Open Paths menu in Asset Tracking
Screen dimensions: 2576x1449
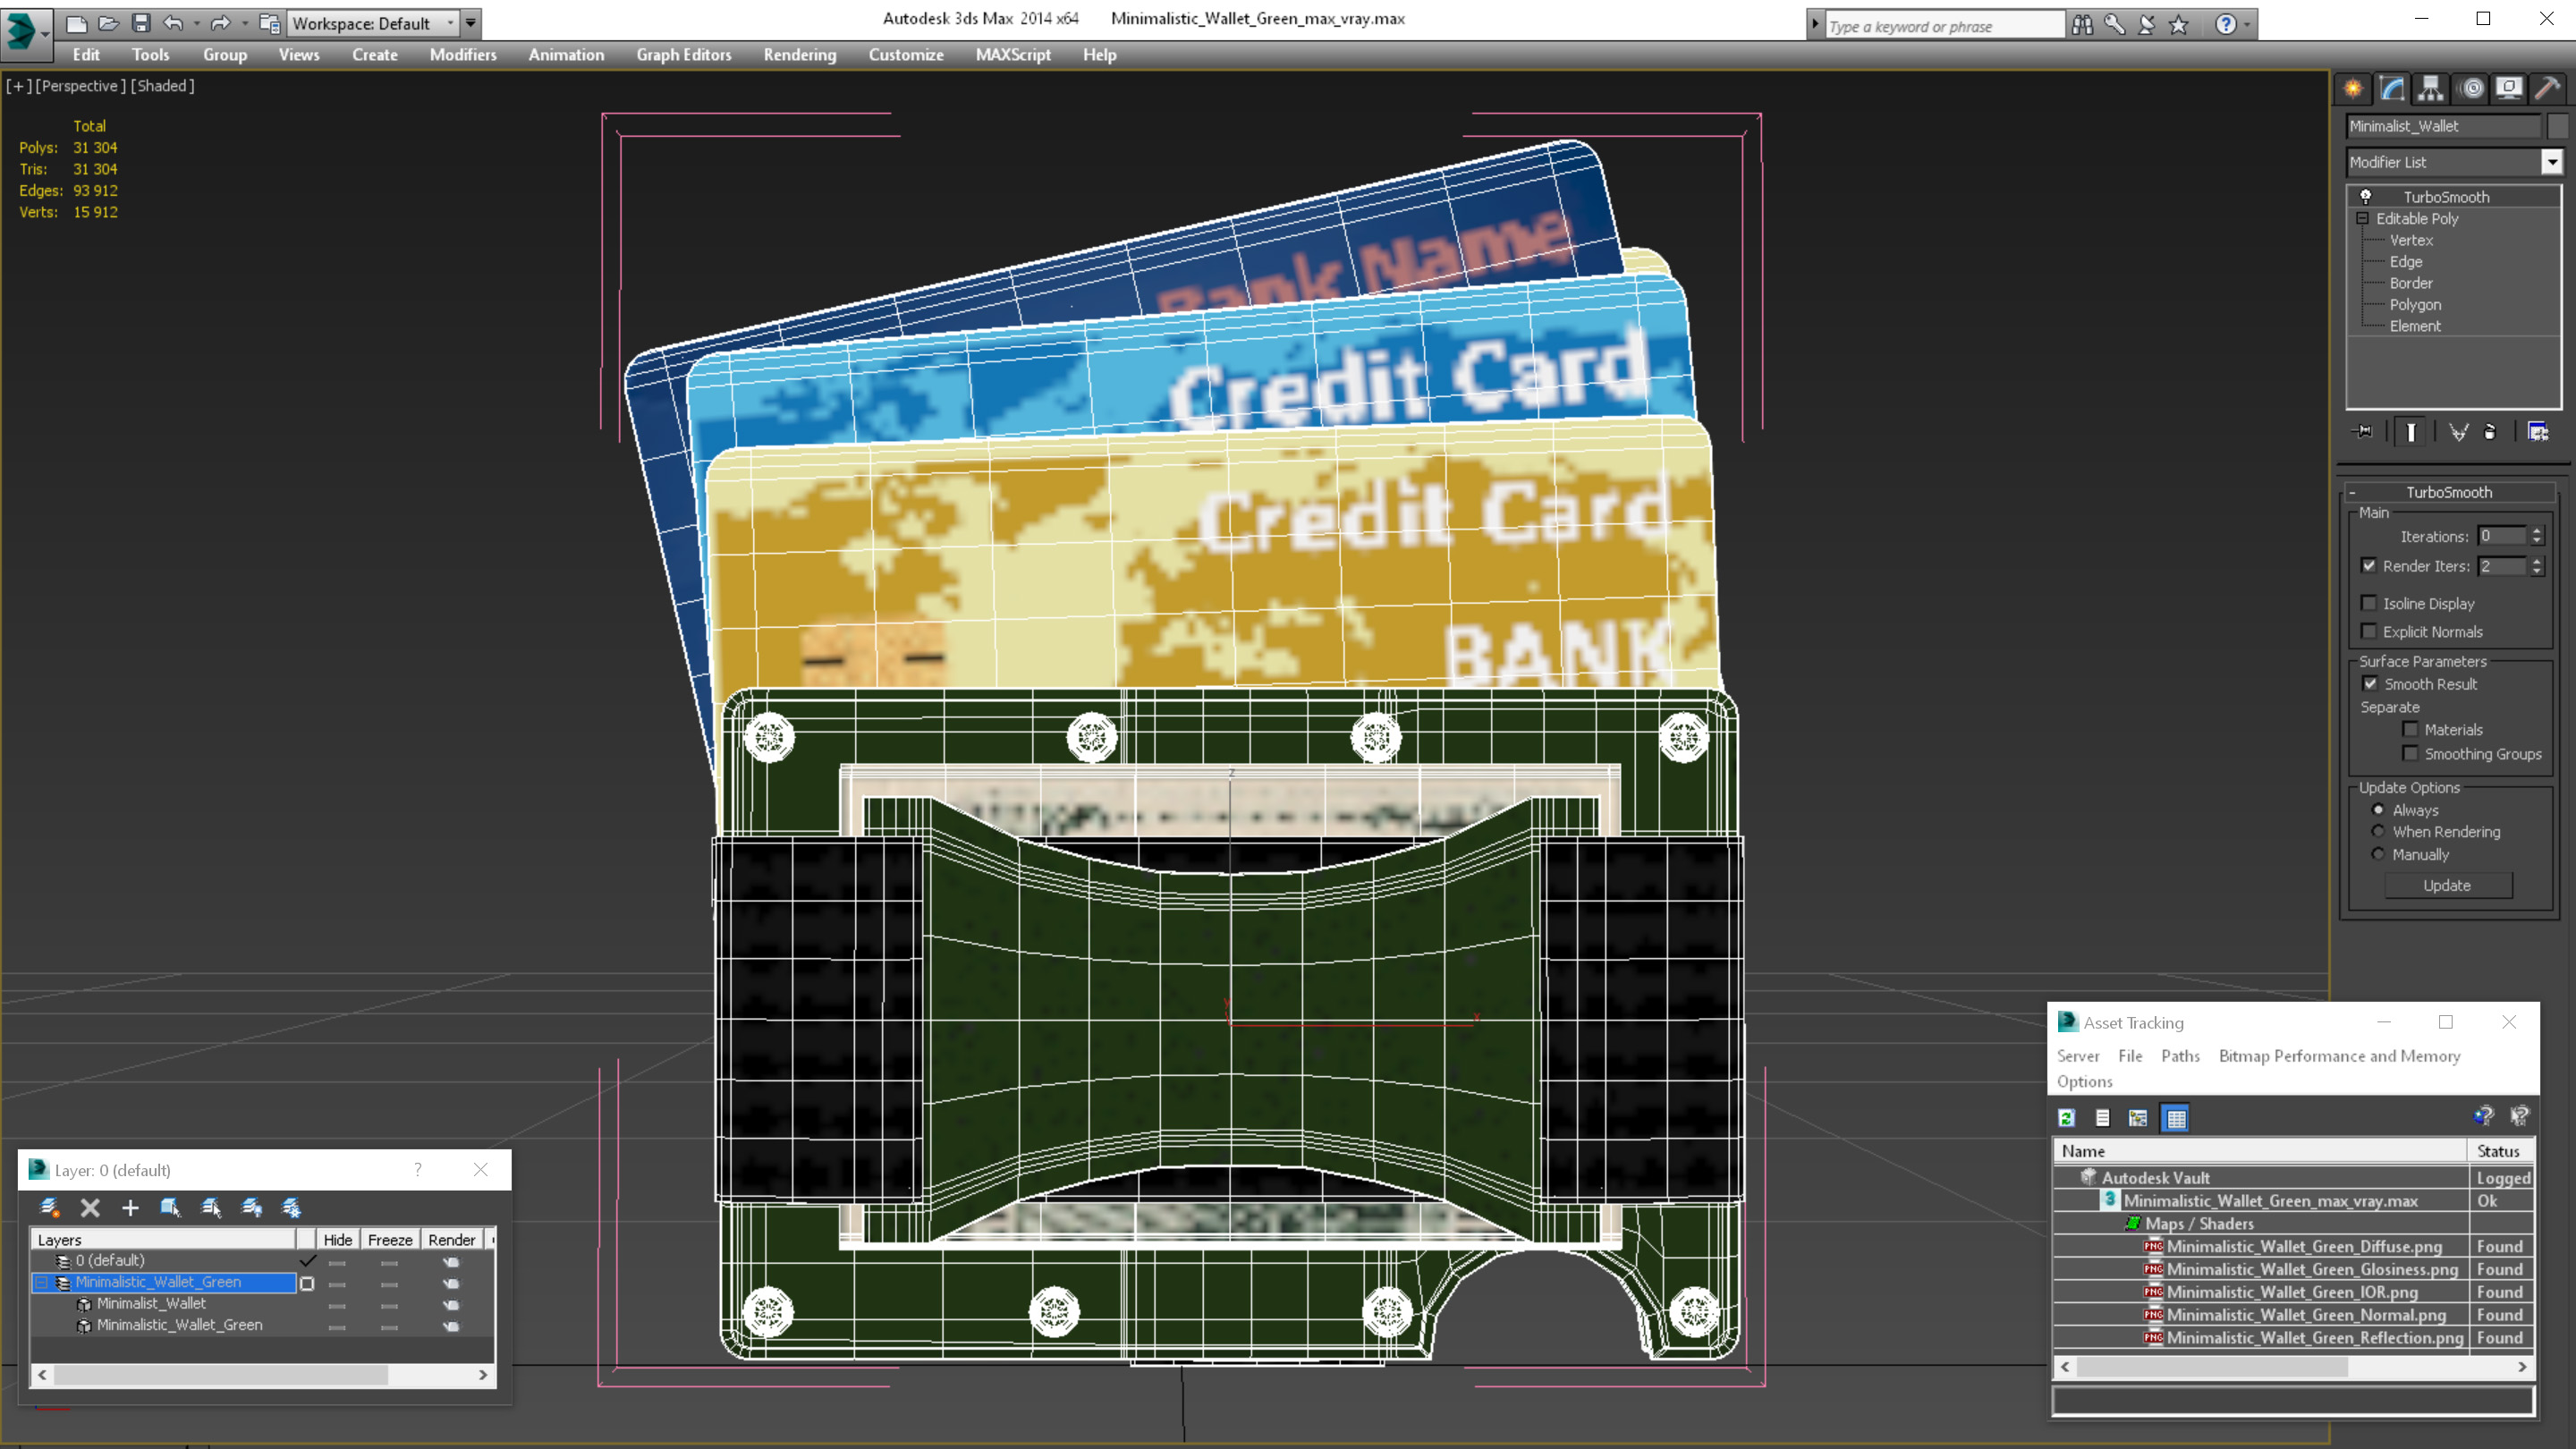2180,1056
